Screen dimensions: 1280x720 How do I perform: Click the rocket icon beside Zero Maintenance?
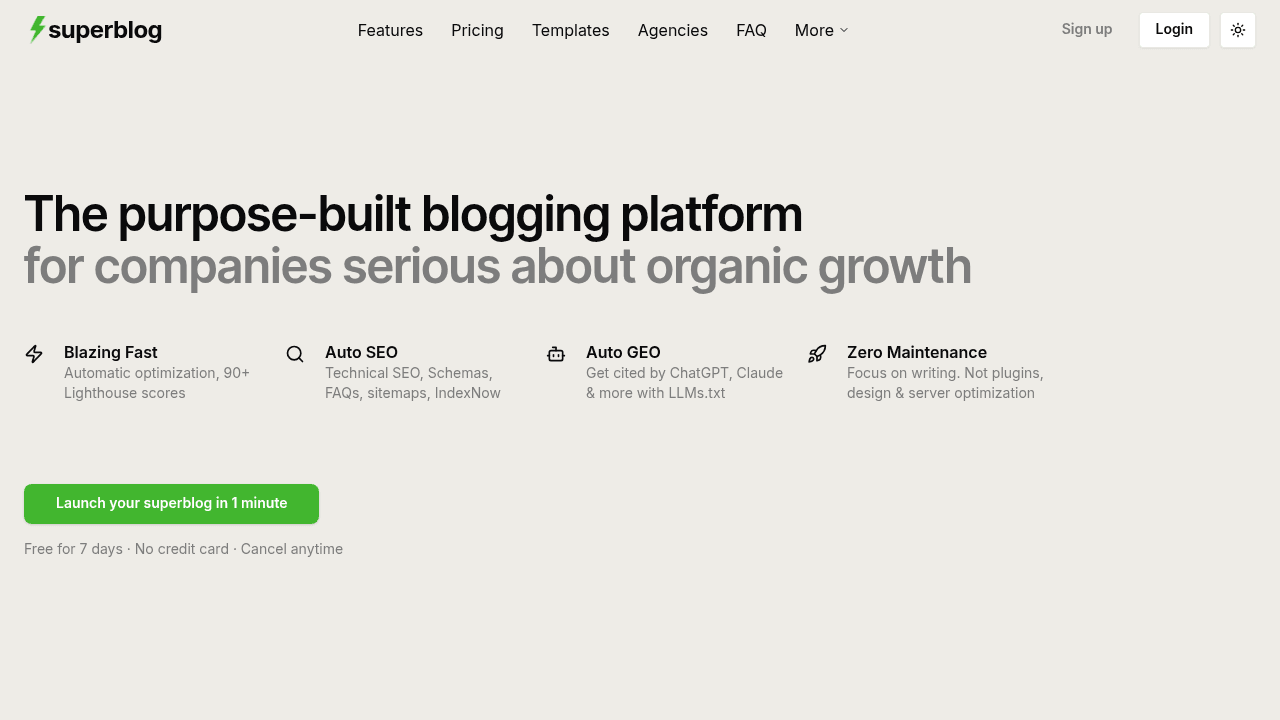tap(817, 354)
